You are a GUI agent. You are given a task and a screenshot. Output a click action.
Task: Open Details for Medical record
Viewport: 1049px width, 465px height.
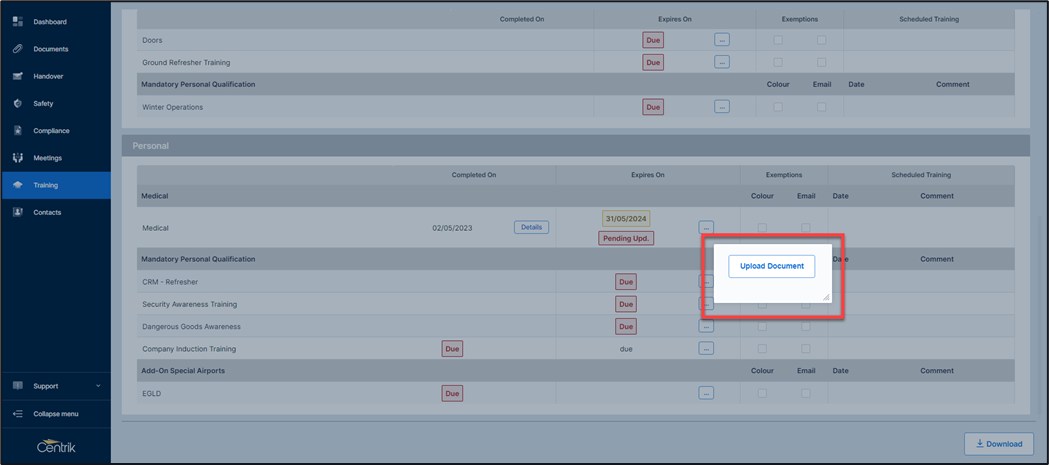[x=531, y=227]
